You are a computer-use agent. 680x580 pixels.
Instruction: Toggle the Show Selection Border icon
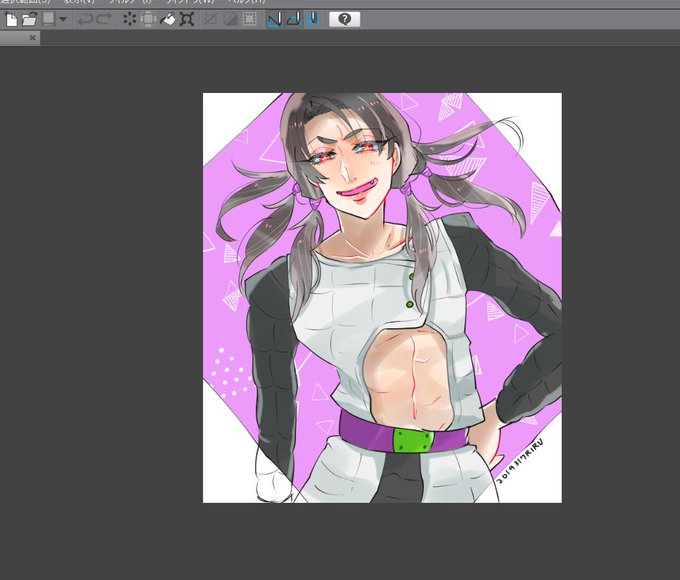[x=249, y=20]
